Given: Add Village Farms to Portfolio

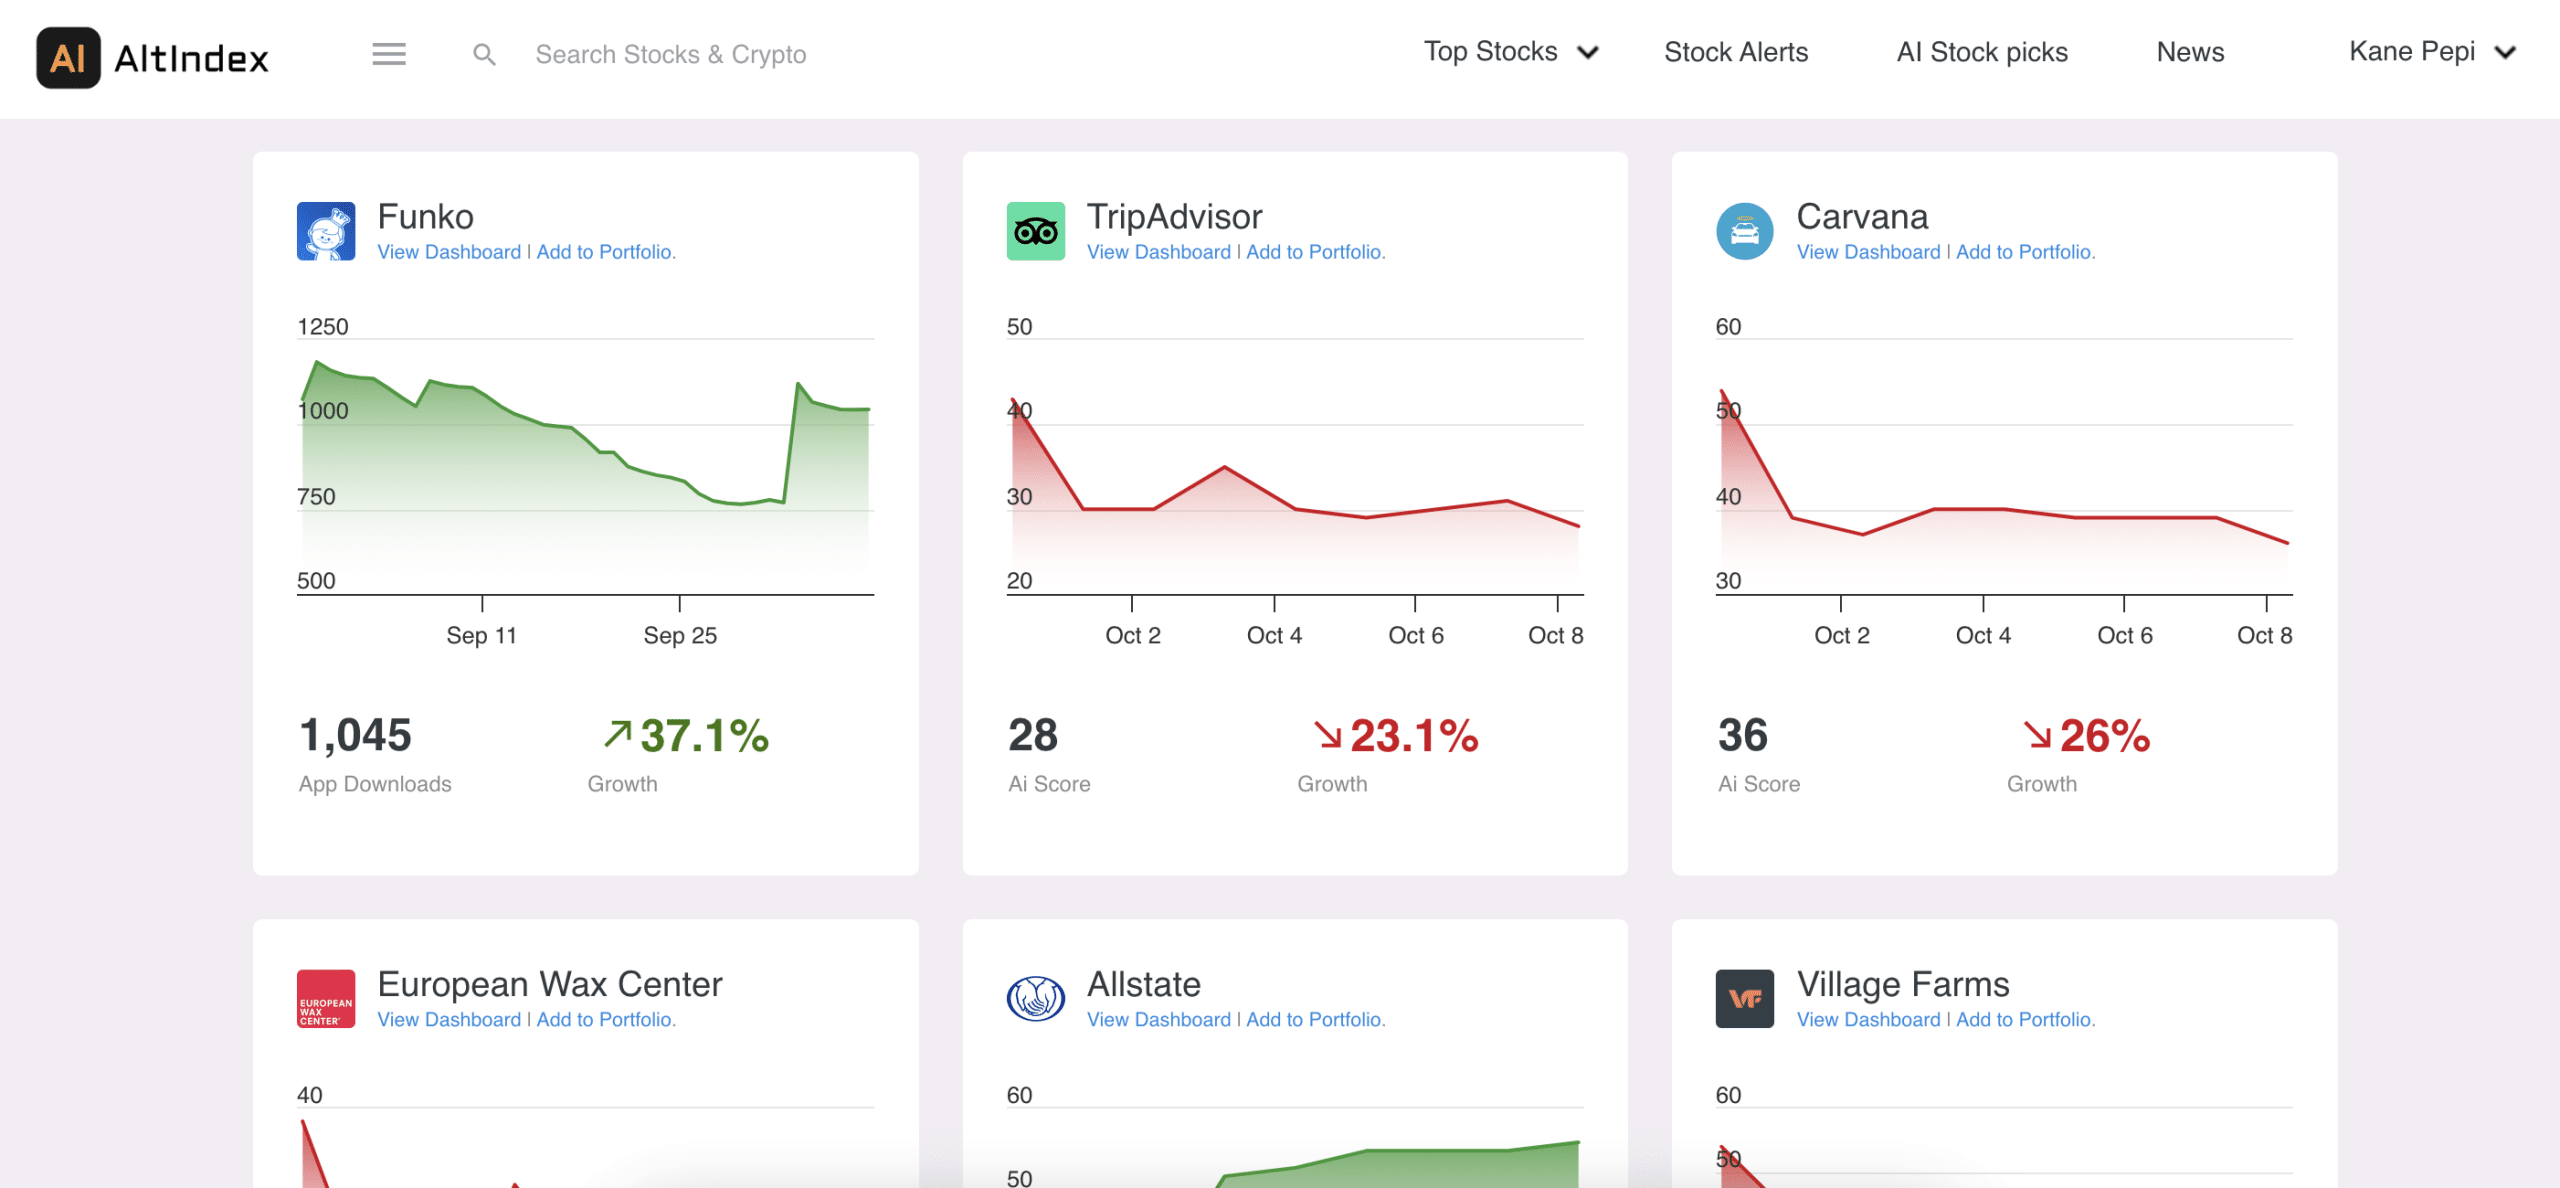Looking at the screenshot, I should pyautogui.click(x=2025, y=1019).
